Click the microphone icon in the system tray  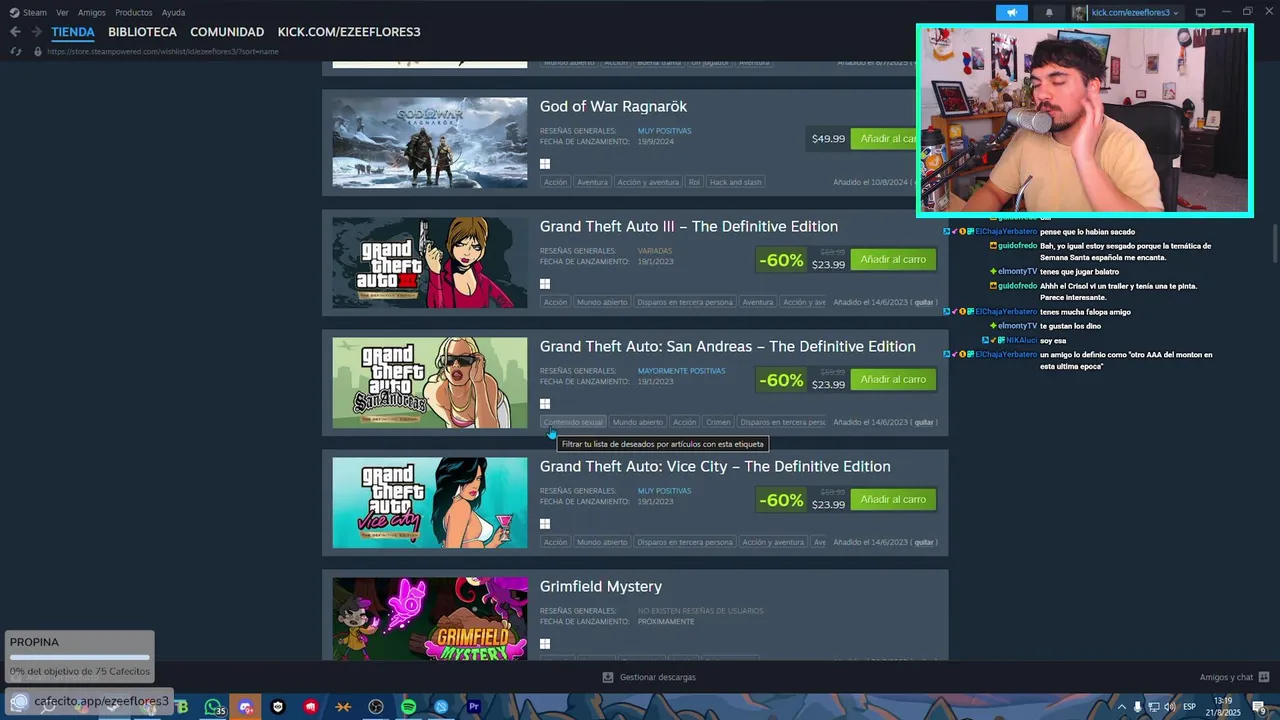(1137, 707)
